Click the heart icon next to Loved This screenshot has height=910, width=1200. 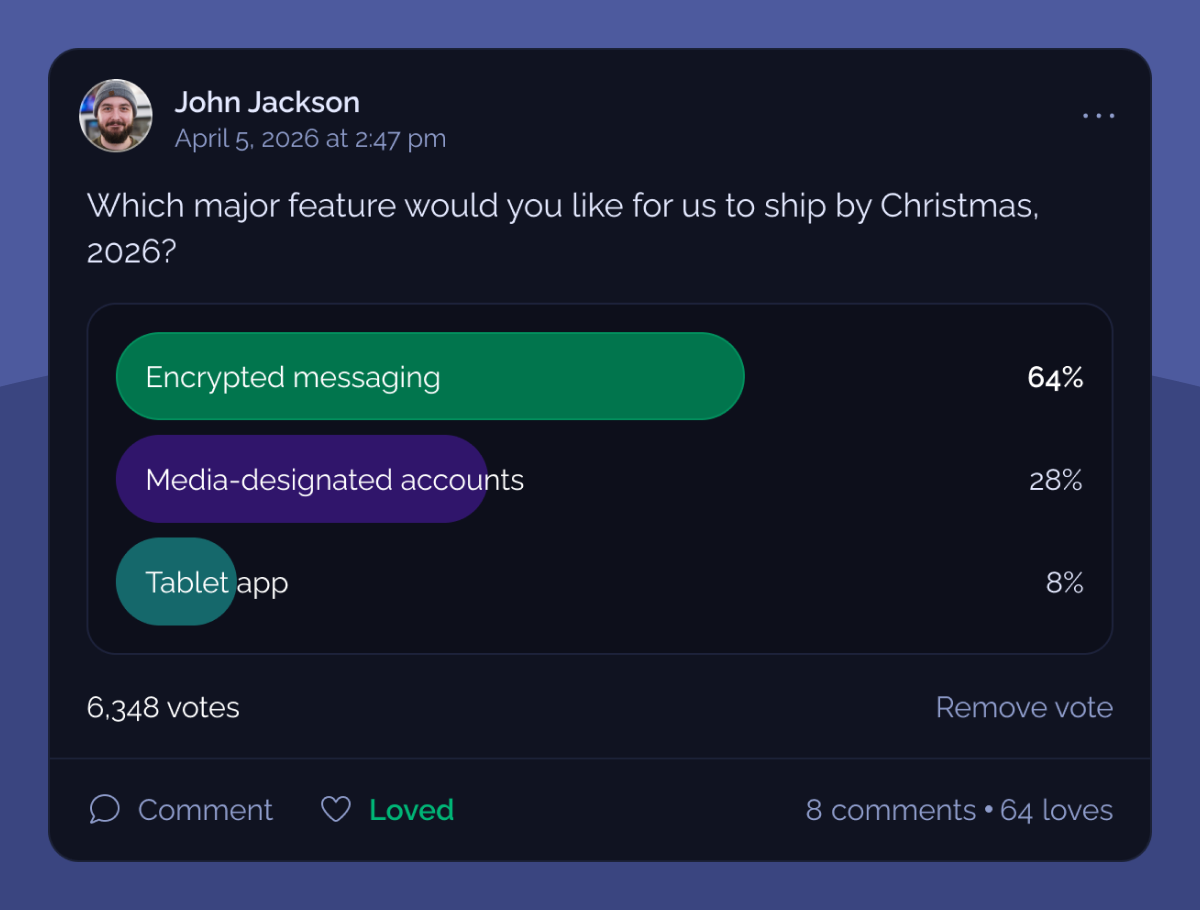pos(336,808)
